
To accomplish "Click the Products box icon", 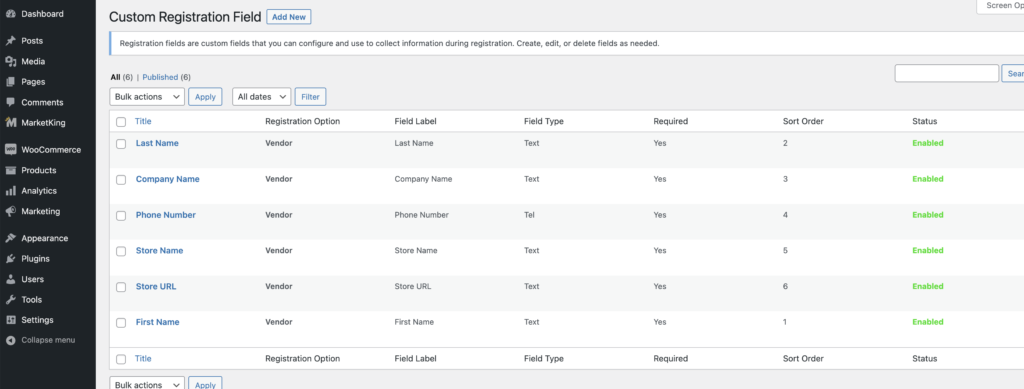I will [10, 170].
